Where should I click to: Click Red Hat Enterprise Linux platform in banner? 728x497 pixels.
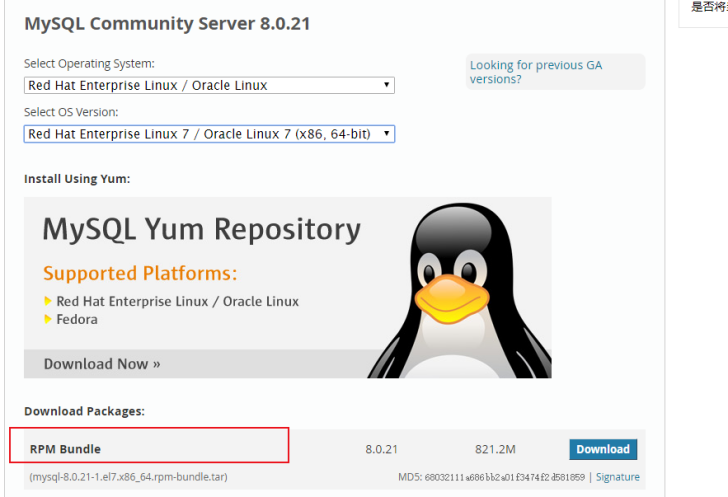pos(178,301)
